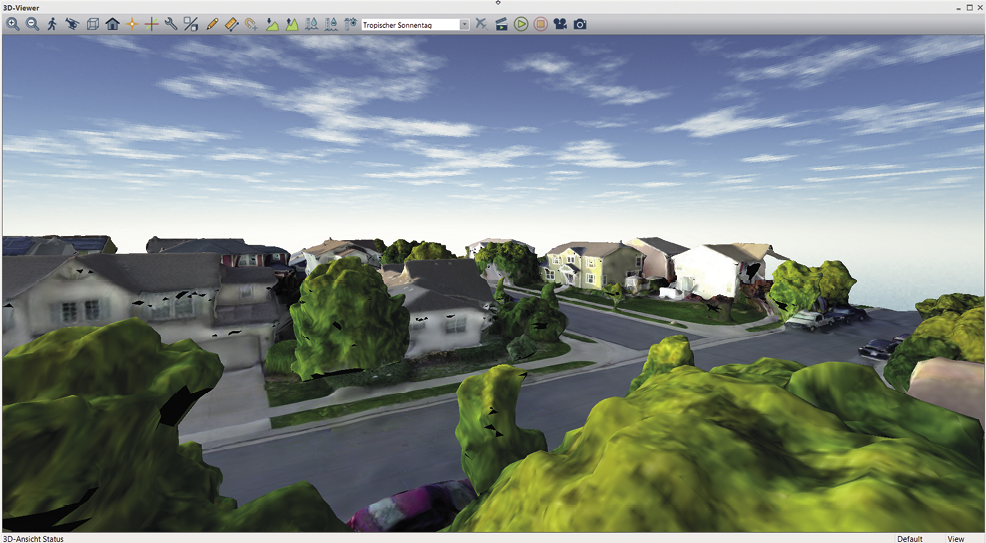Click the 3D-Viewer title text

(21, 8)
